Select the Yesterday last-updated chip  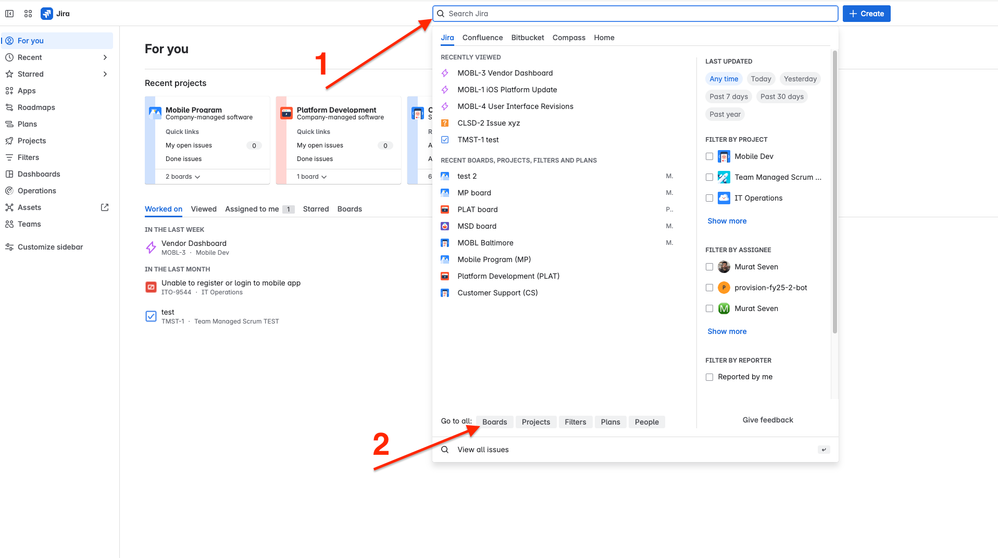coord(800,79)
